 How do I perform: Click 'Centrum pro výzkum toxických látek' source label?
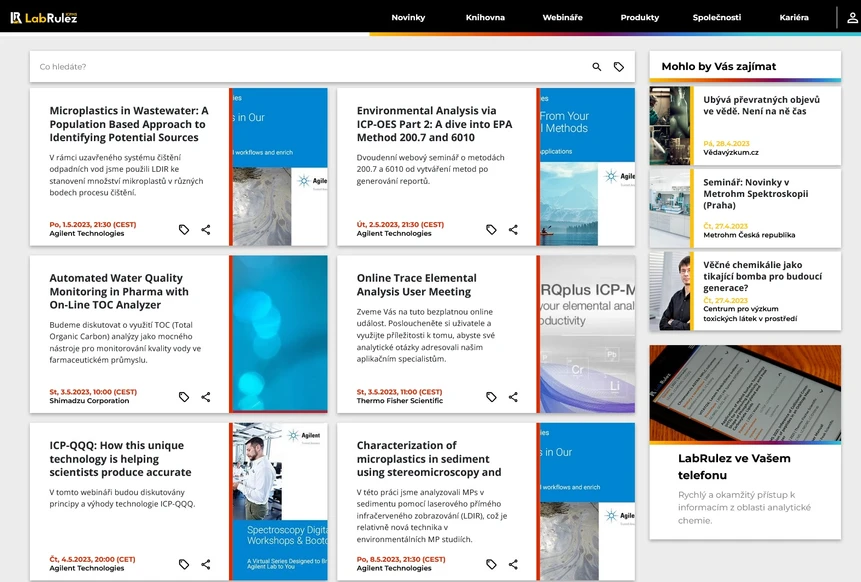[x=750, y=314]
